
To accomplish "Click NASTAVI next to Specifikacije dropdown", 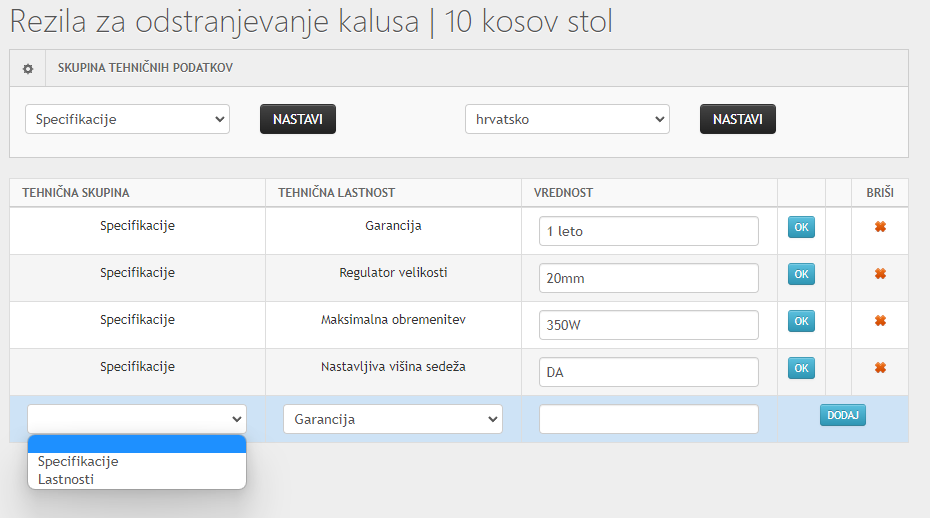I will tap(298, 119).
